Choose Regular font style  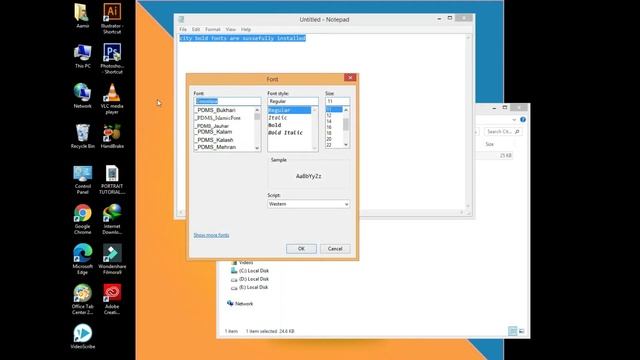pyautogui.click(x=289, y=110)
